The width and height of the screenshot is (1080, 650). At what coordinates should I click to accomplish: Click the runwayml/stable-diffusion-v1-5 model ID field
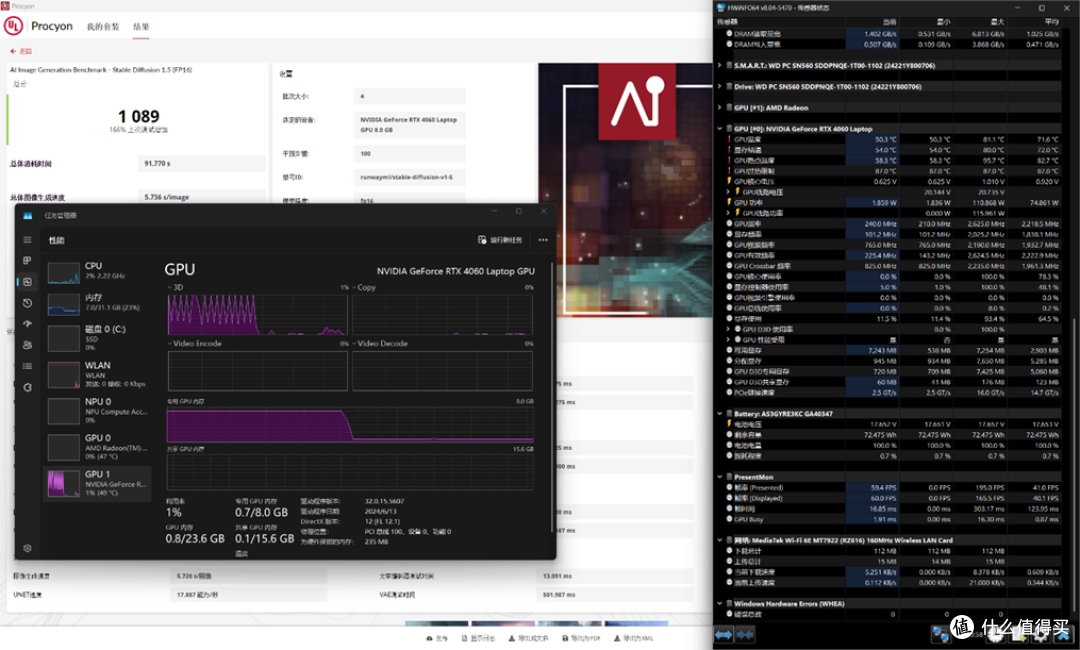click(409, 177)
